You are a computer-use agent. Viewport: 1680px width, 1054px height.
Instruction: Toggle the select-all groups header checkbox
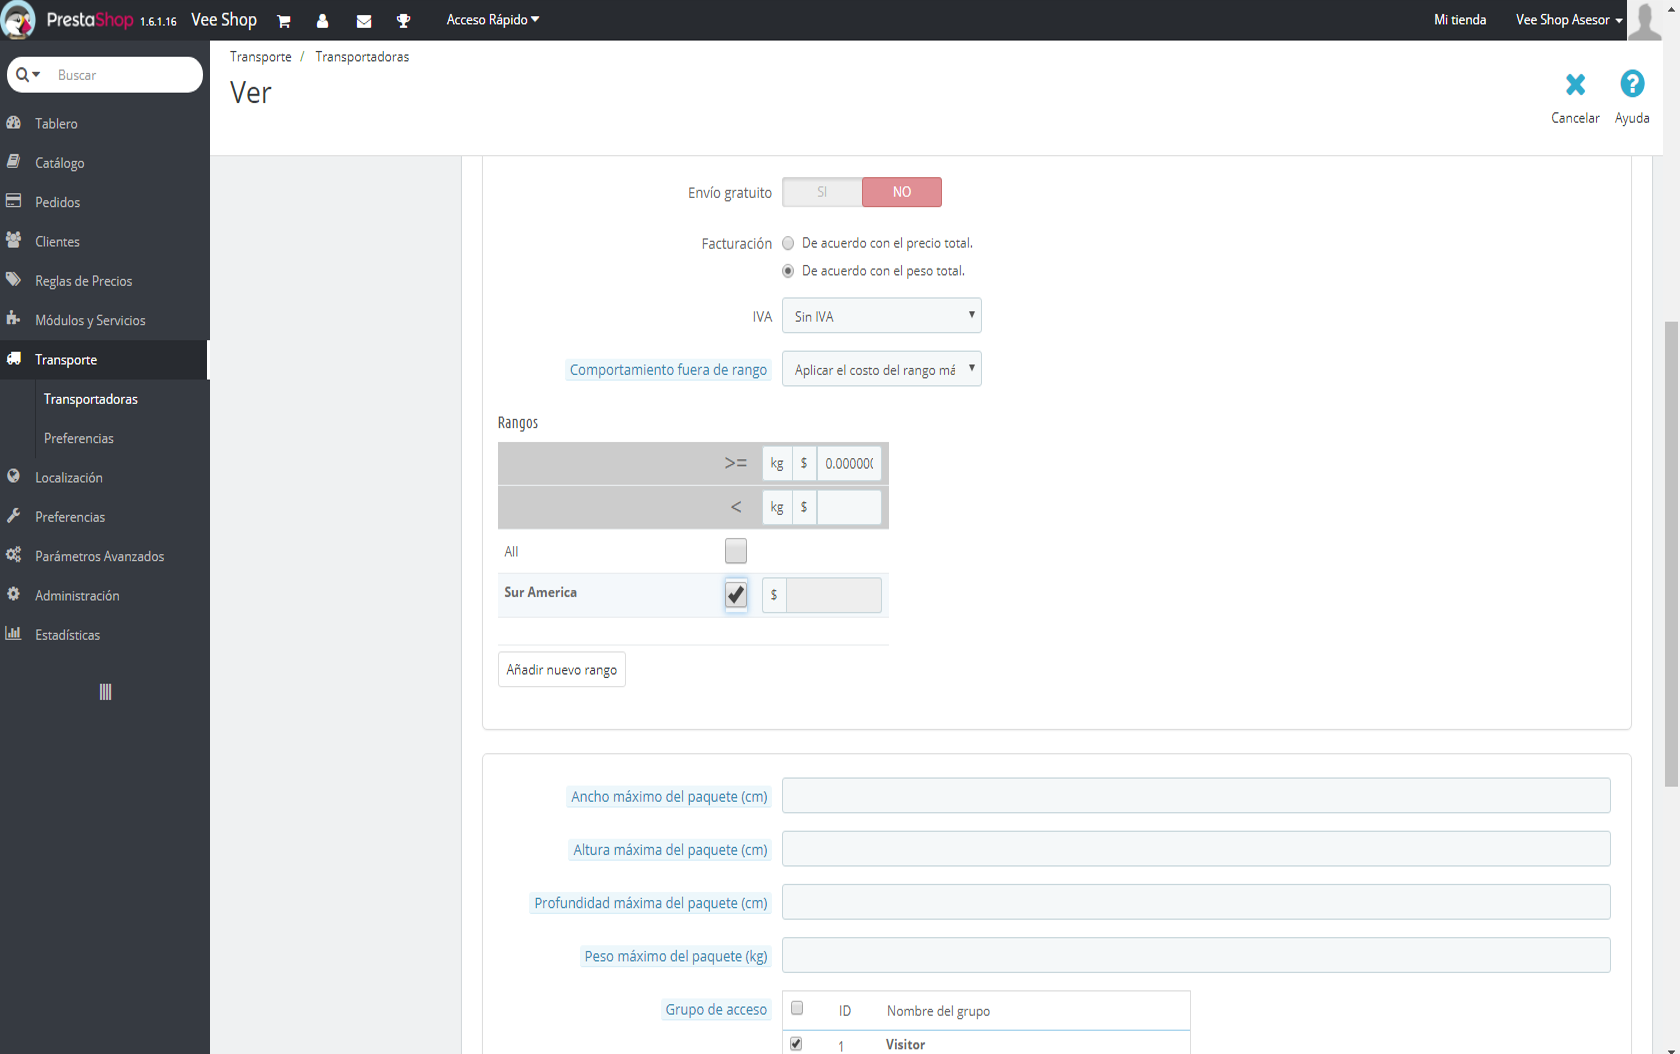(x=797, y=1008)
